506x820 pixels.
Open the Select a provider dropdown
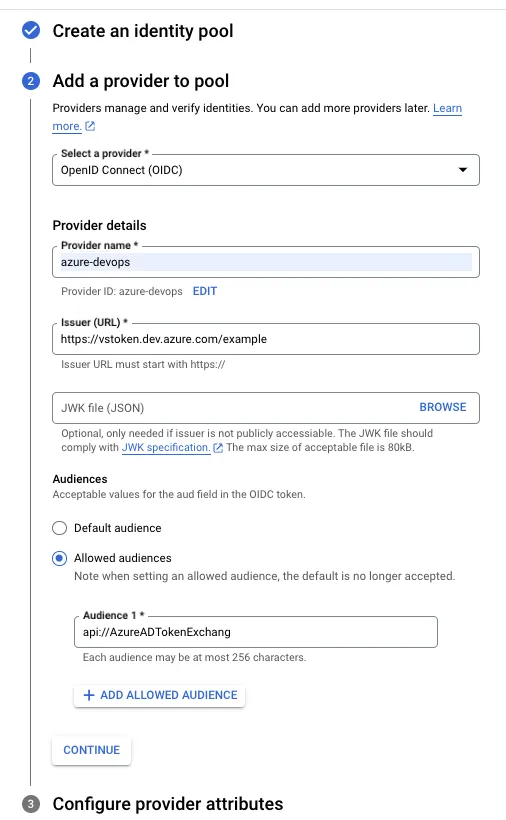(x=266, y=170)
